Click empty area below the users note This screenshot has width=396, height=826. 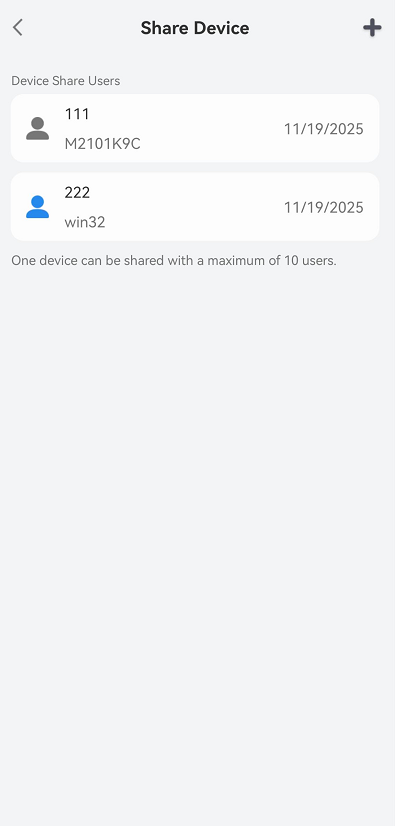pyautogui.click(x=198, y=527)
